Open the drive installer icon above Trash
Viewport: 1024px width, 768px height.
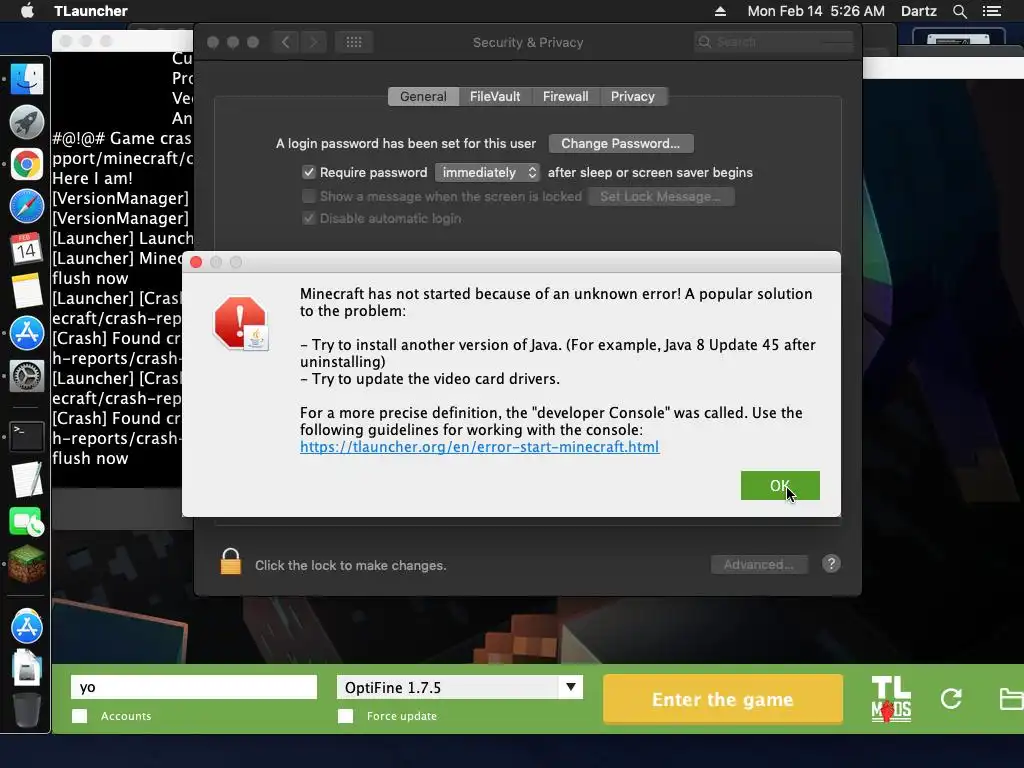[27, 668]
